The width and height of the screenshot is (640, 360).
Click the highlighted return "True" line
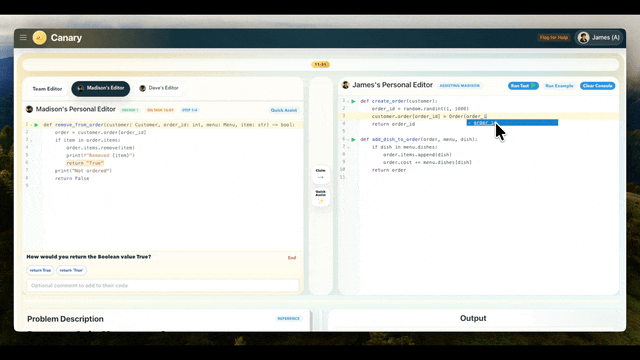[x=85, y=163]
